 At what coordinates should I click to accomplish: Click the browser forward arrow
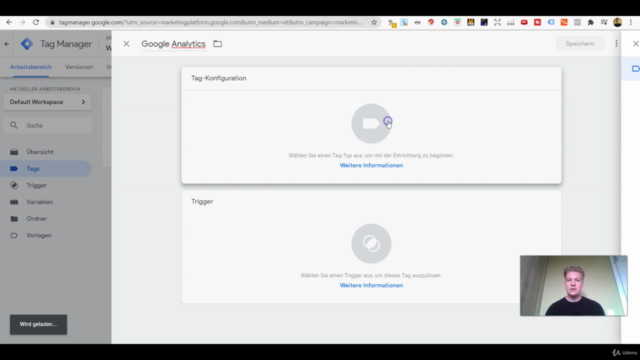pyautogui.click(x=22, y=22)
